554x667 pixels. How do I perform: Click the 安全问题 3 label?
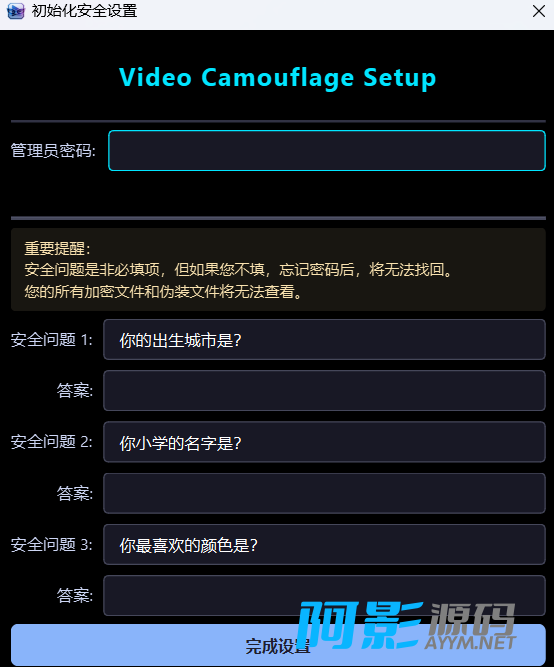[x=51, y=544]
